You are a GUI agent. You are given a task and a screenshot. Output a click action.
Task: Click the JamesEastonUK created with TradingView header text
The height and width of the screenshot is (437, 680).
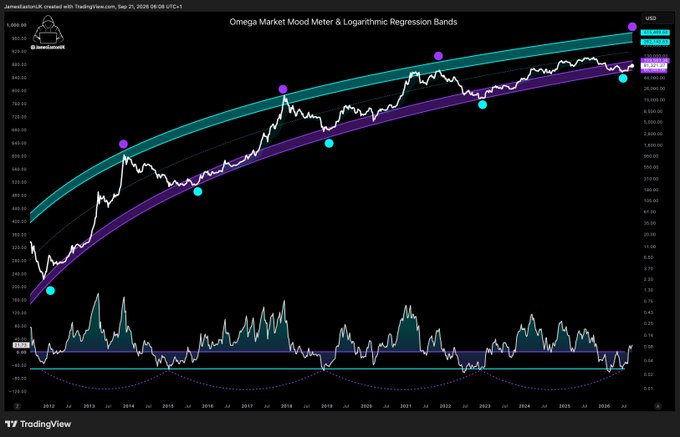point(92,7)
